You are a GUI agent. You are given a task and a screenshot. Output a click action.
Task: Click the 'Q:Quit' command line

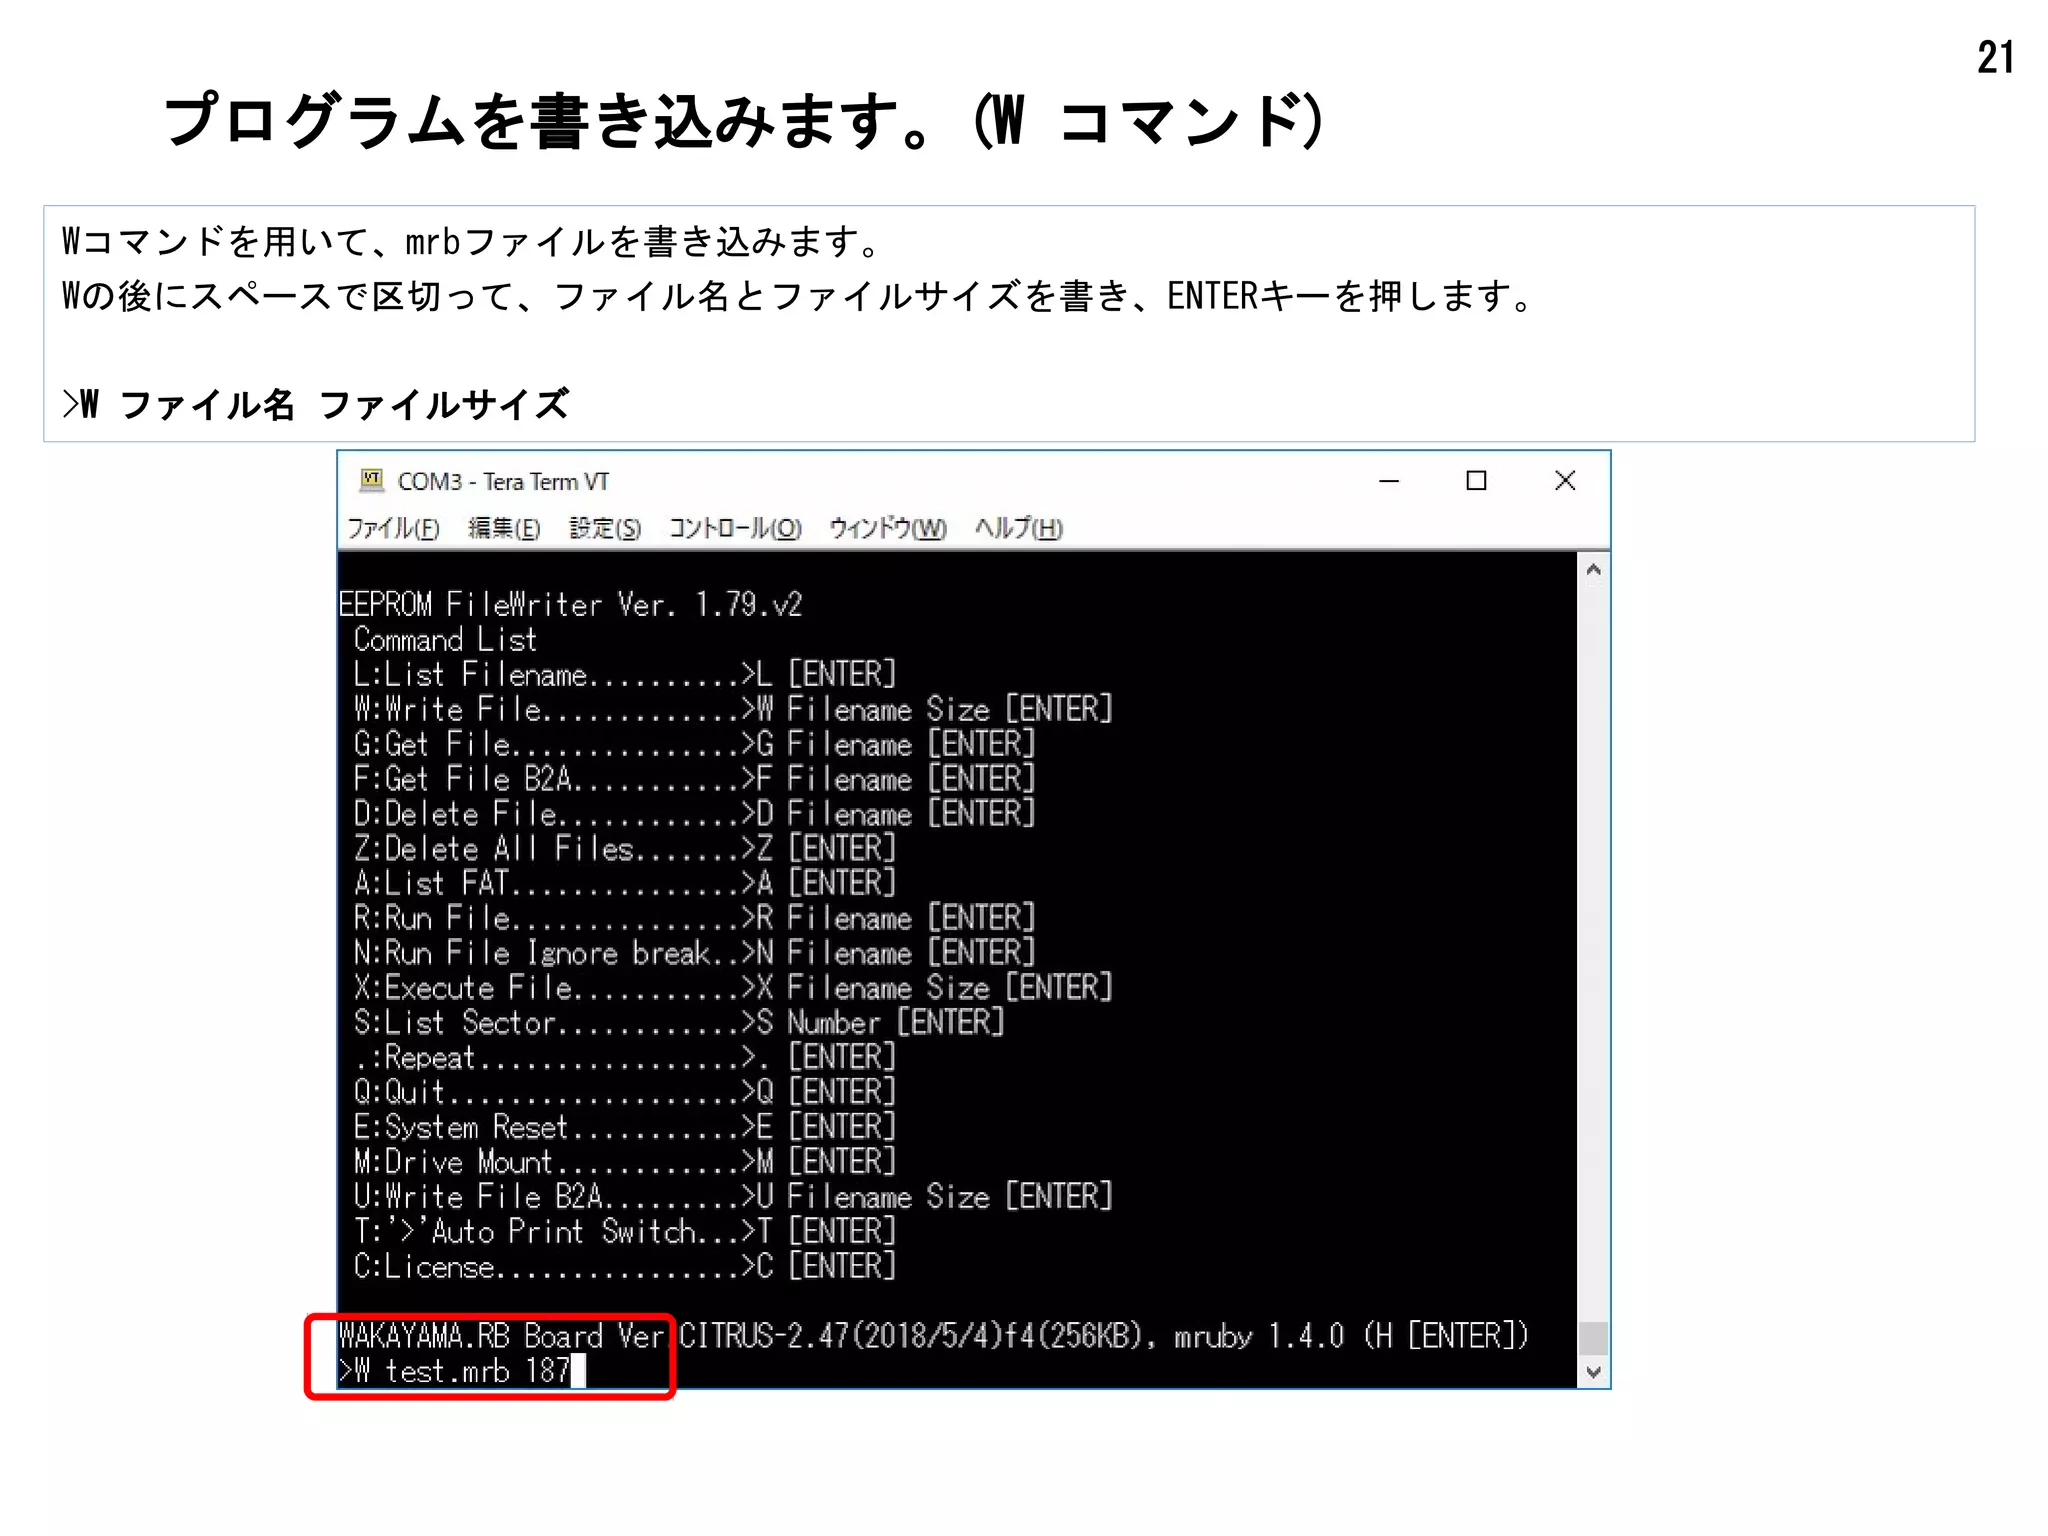pos(625,1092)
